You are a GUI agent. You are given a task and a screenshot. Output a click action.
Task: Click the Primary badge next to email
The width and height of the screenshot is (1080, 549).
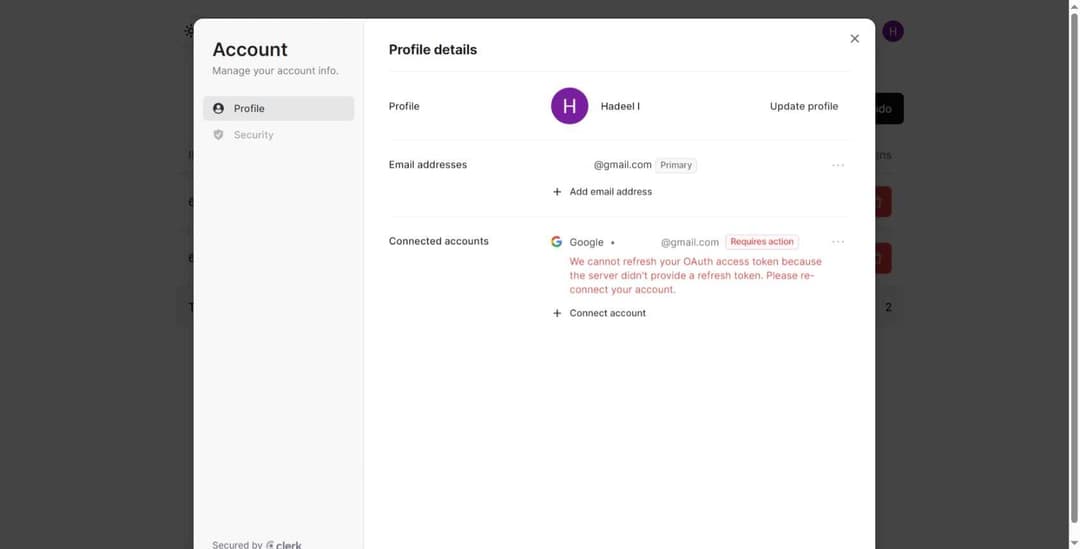pos(676,165)
